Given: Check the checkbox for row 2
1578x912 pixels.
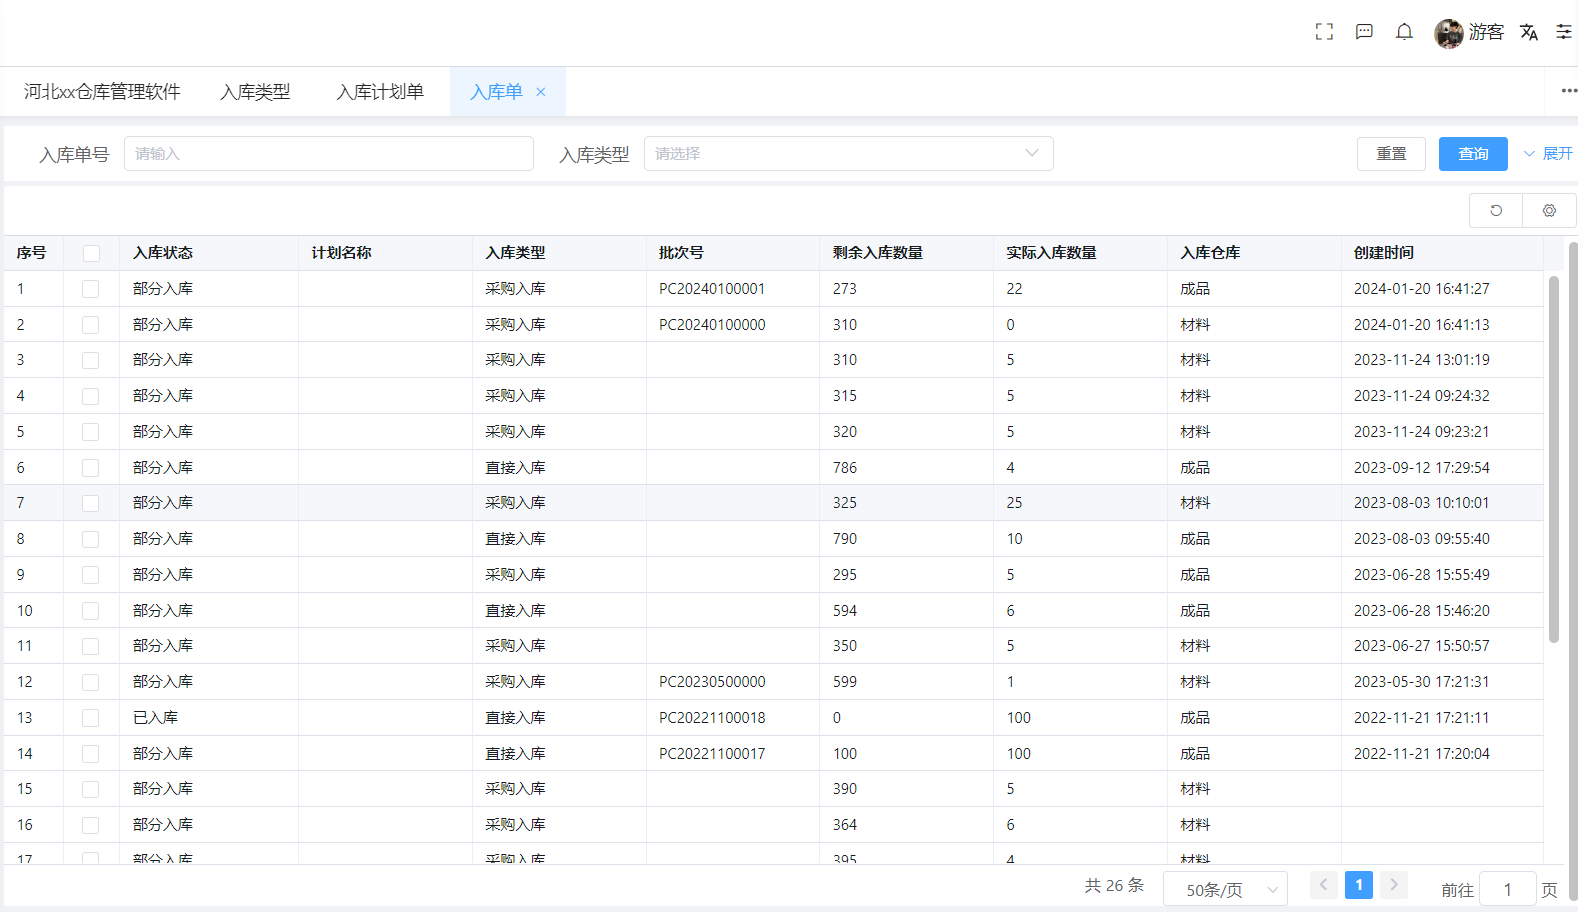Looking at the screenshot, I should 91,325.
